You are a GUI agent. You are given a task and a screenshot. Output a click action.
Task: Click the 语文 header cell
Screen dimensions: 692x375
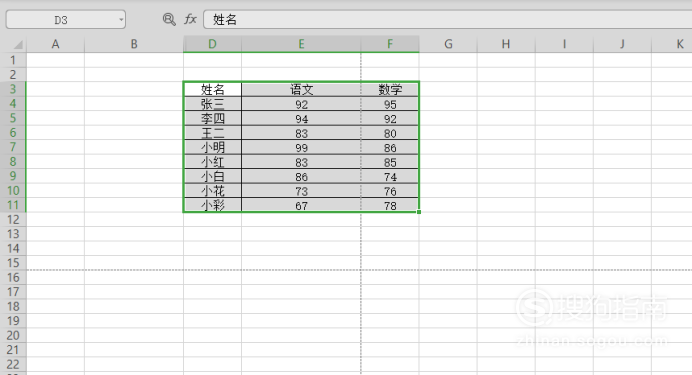(x=301, y=89)
